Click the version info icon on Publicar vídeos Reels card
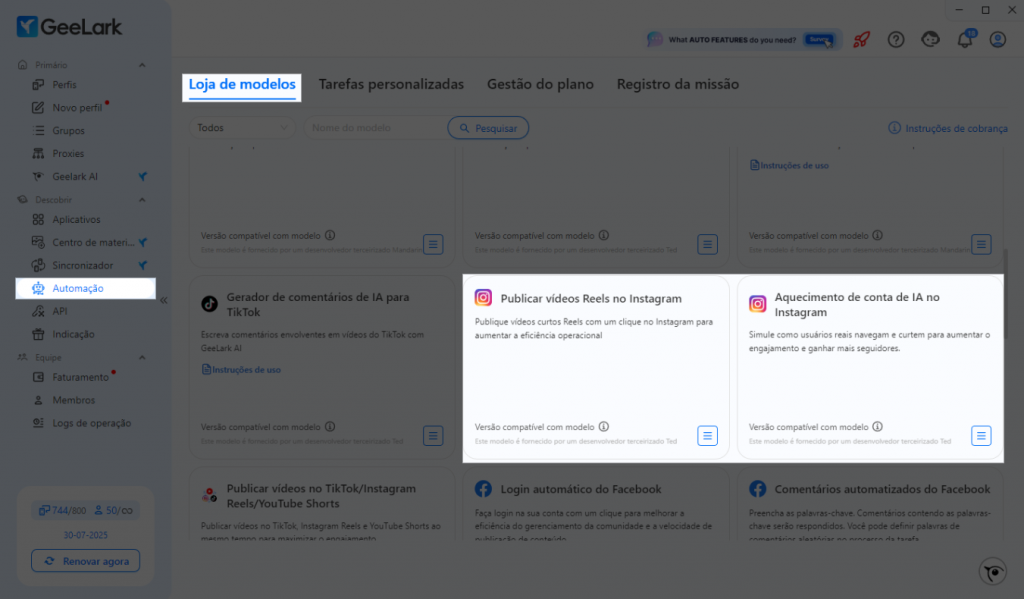The image size is (1024, 599). [x=604, y=427]
